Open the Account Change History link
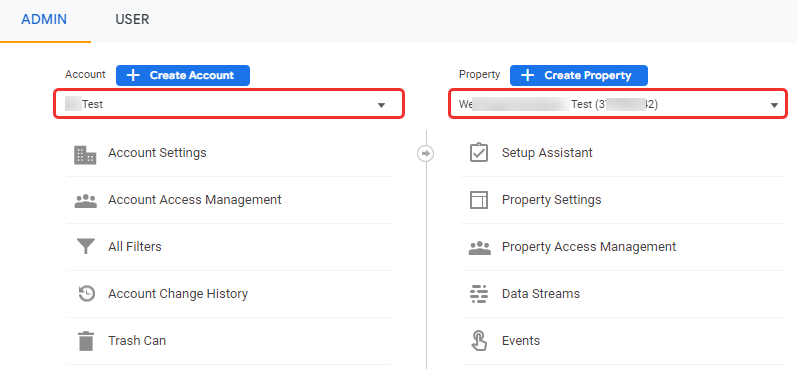The height and width of the screenshot is (369, 798). 178,294
